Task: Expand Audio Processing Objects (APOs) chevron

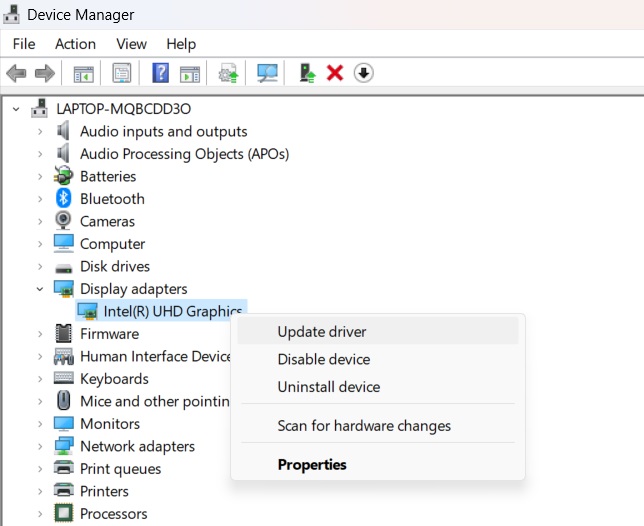Action: [x=40, y=154]
